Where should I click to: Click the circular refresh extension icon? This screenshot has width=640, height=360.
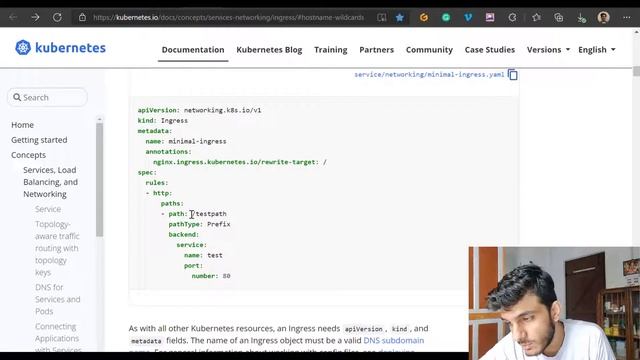(x=512, y=17)
